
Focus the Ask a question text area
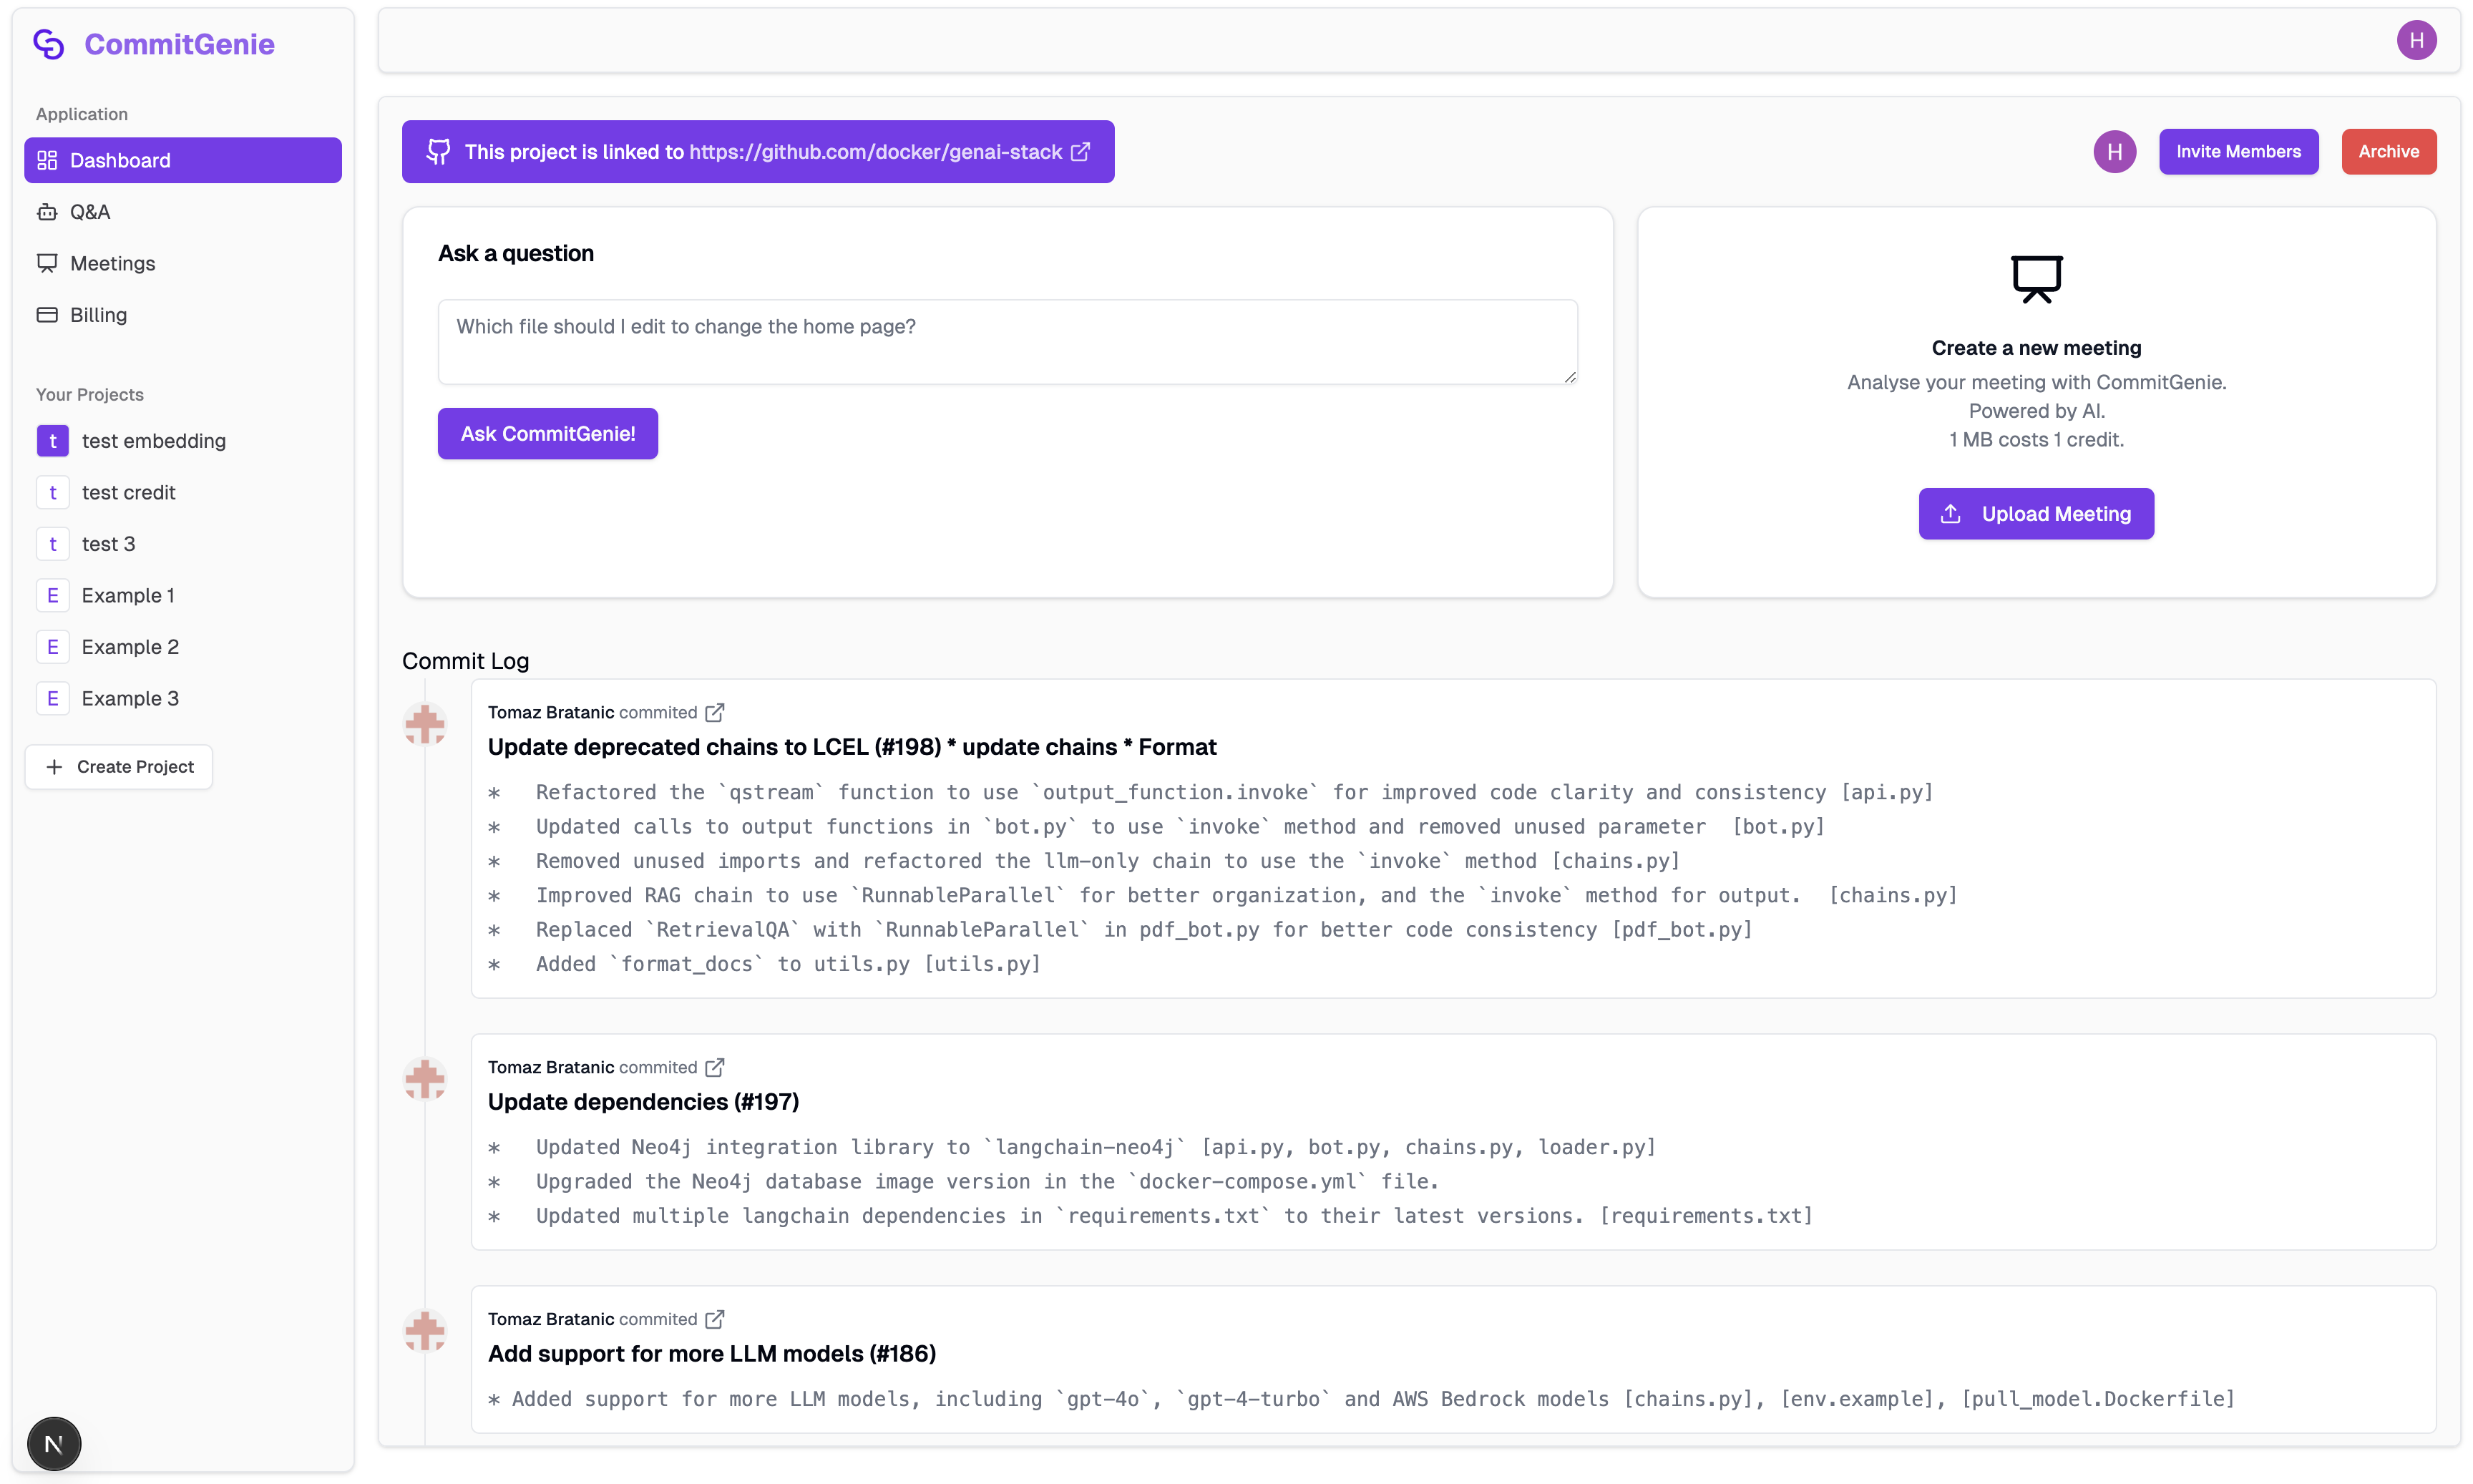coord(1007,342)
